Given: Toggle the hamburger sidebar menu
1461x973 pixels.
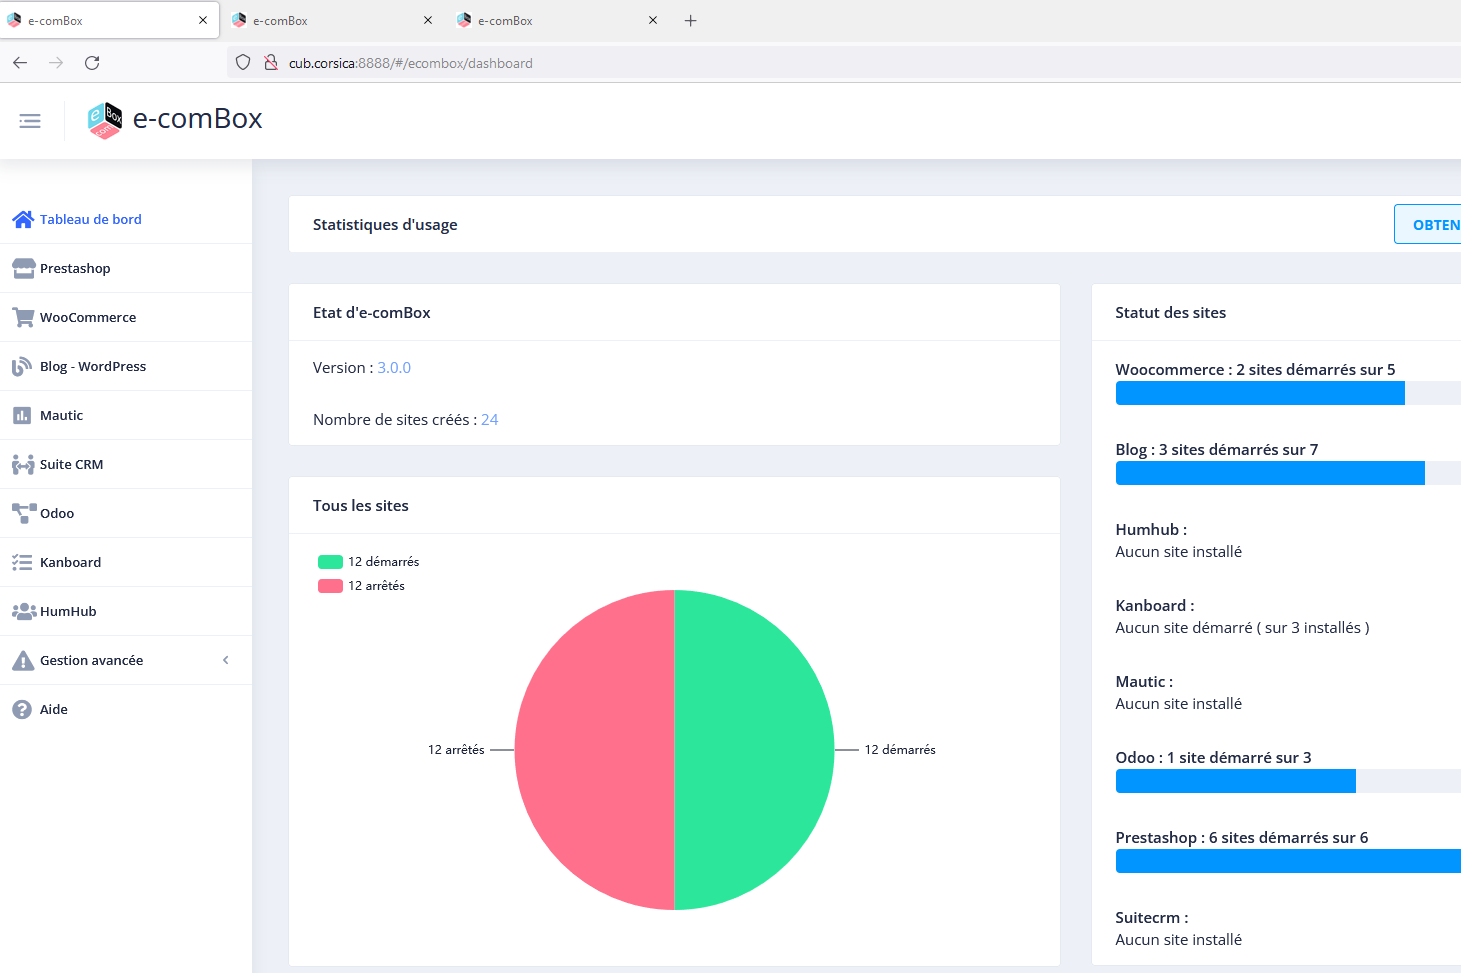Looking at the screenshot, I should click(30, 121).
